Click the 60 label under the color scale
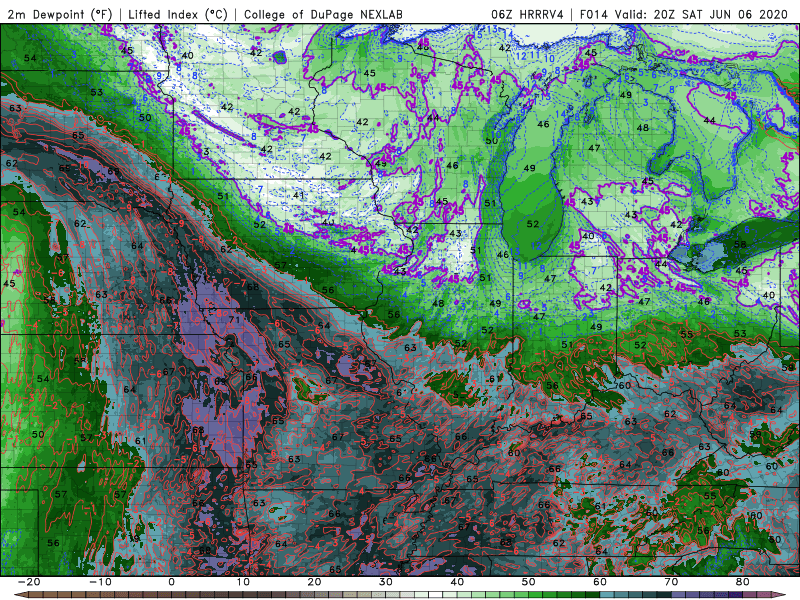 pos(600,582)
